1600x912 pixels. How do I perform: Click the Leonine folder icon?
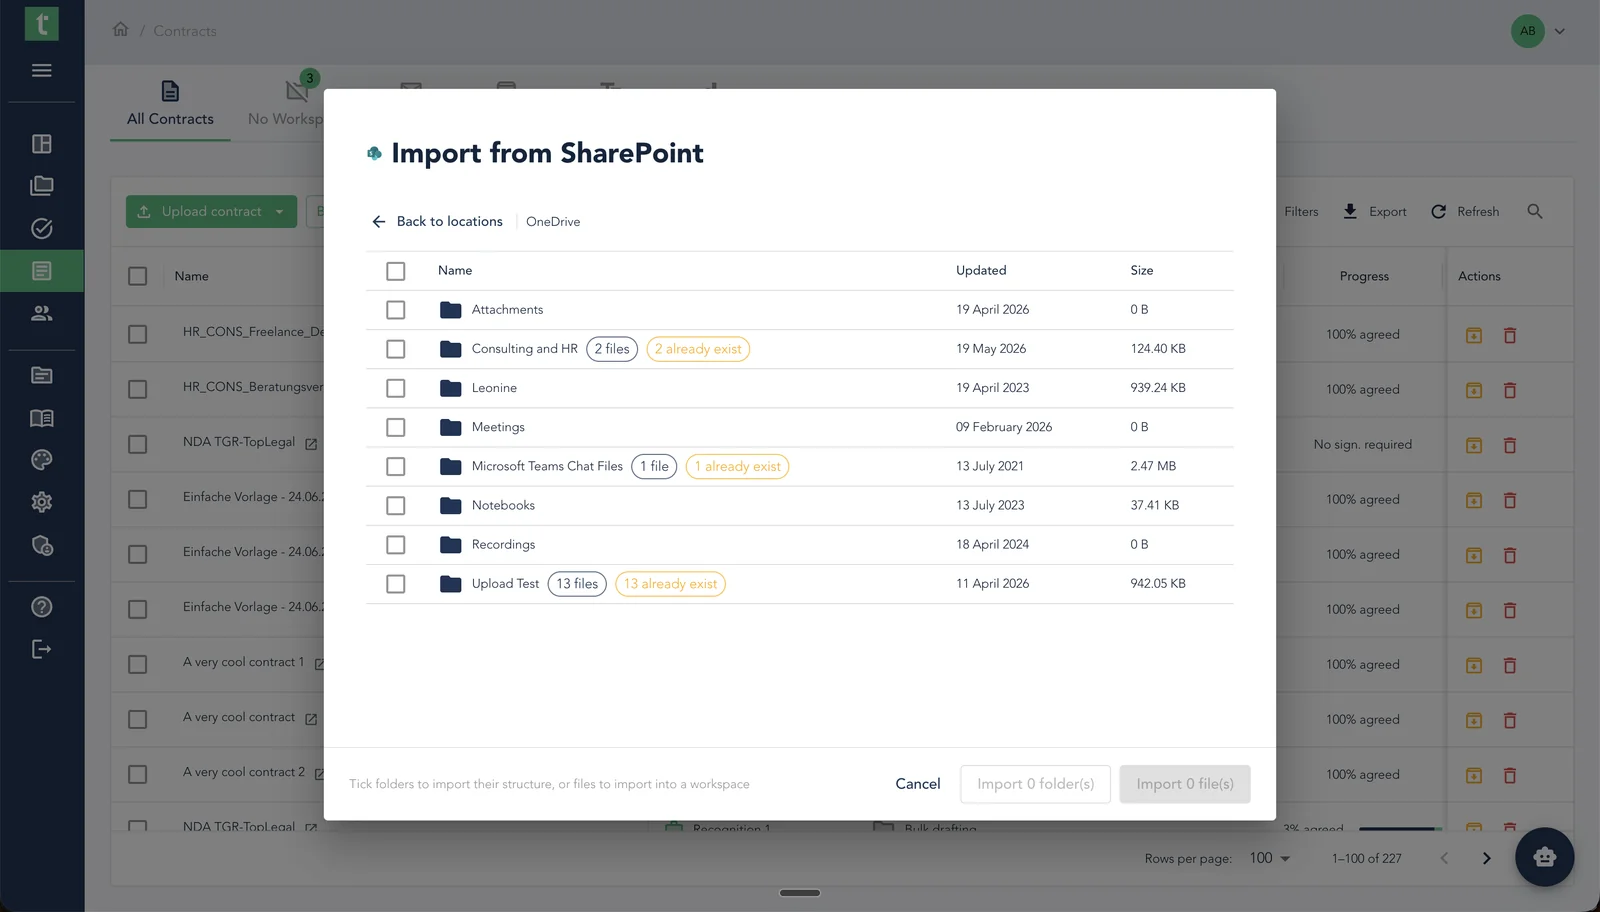pyautogui.click(x=451, y=388)
